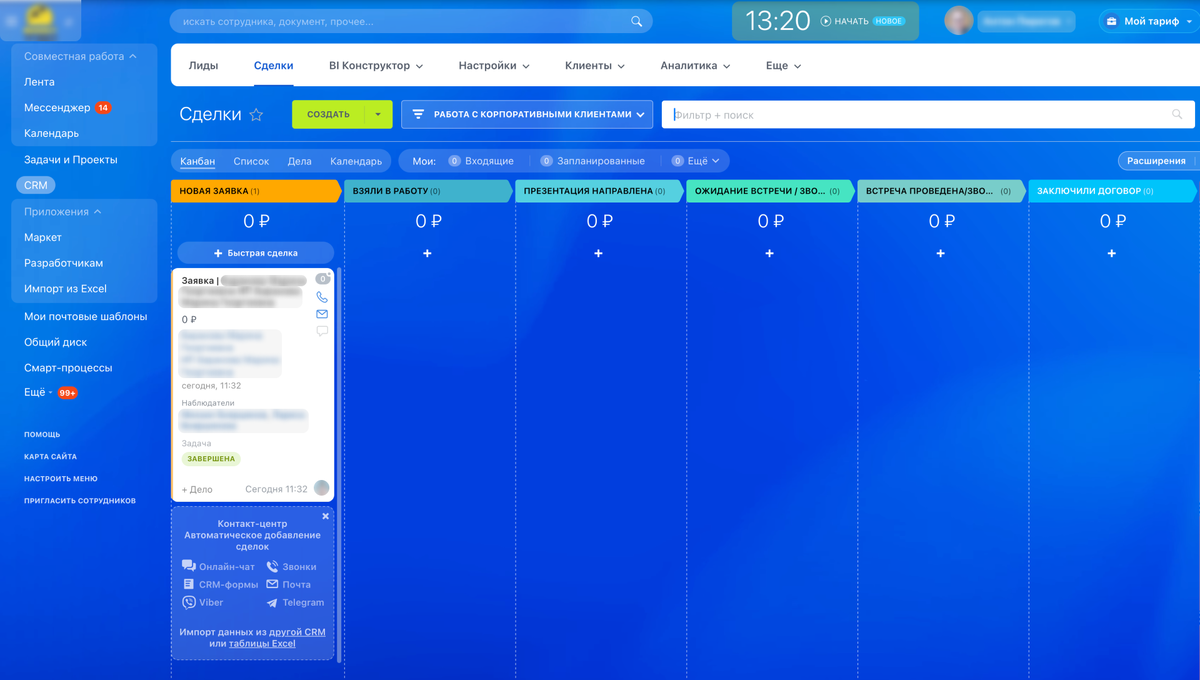The image size is (1200, 680).
Task: Expand the Клиенты menu
Action: coord(595,66)
